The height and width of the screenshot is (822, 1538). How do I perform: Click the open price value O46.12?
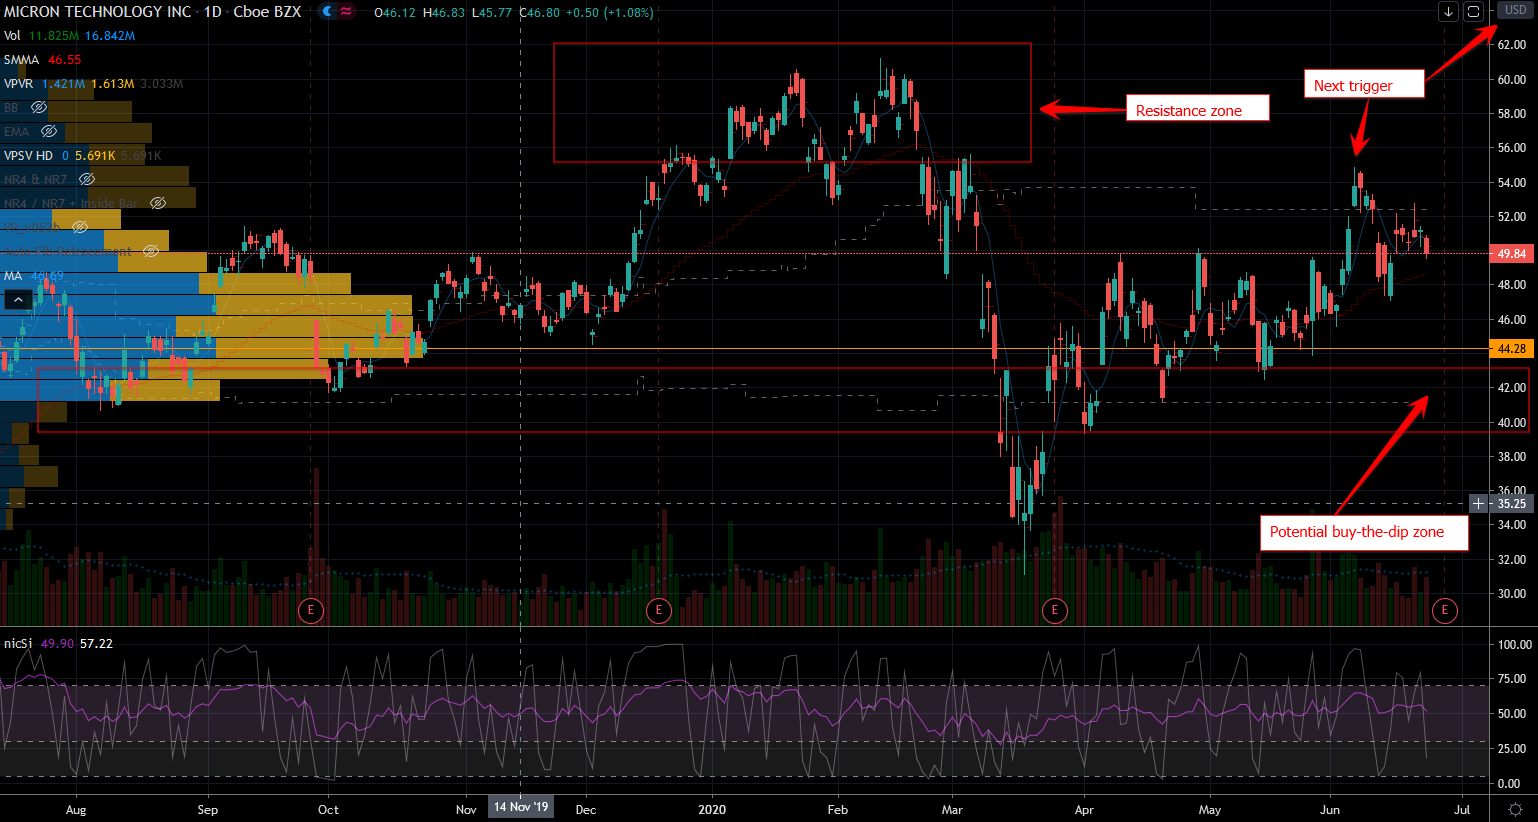[x=395, y=13]
